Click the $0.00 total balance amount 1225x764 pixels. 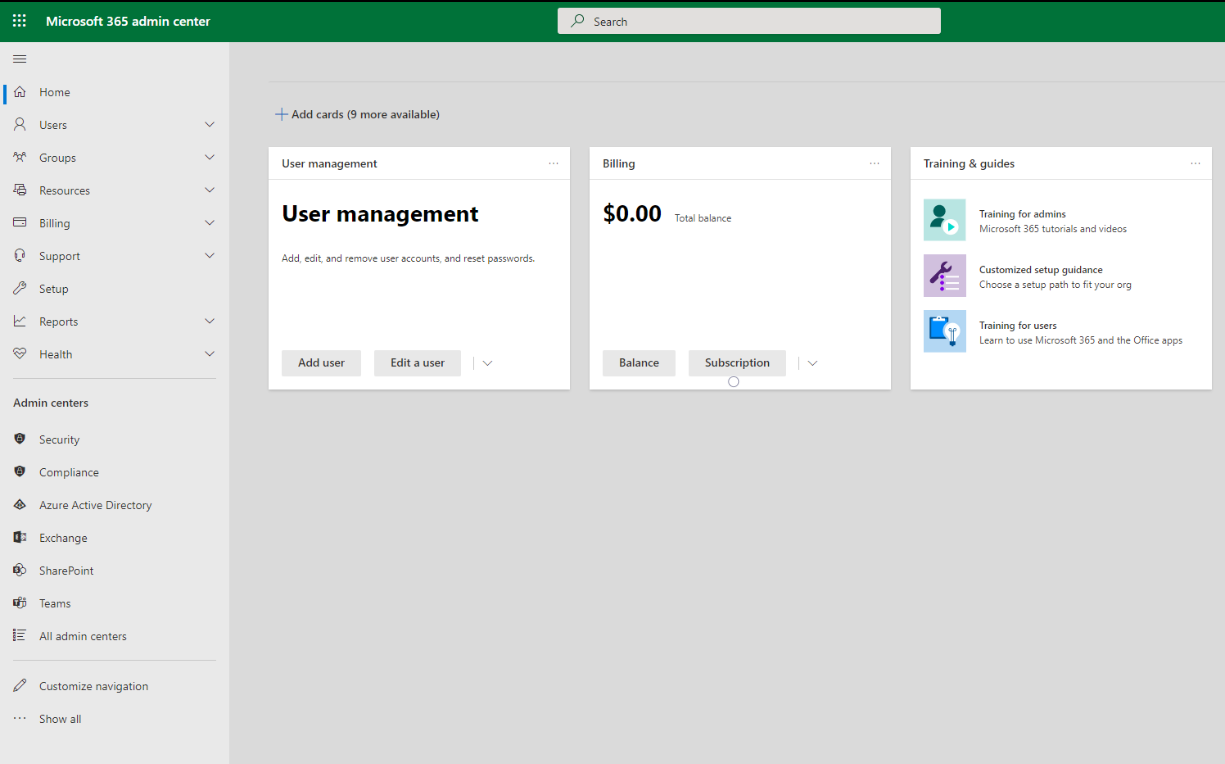(x=632, y=214)
